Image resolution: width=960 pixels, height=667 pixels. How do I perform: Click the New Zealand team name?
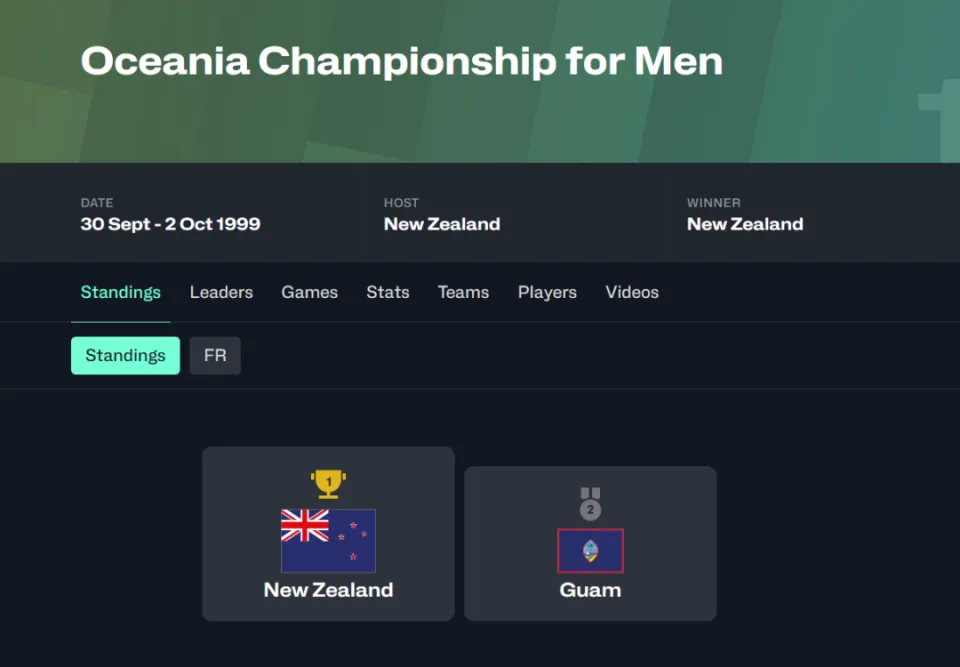[x=328, y=590]
